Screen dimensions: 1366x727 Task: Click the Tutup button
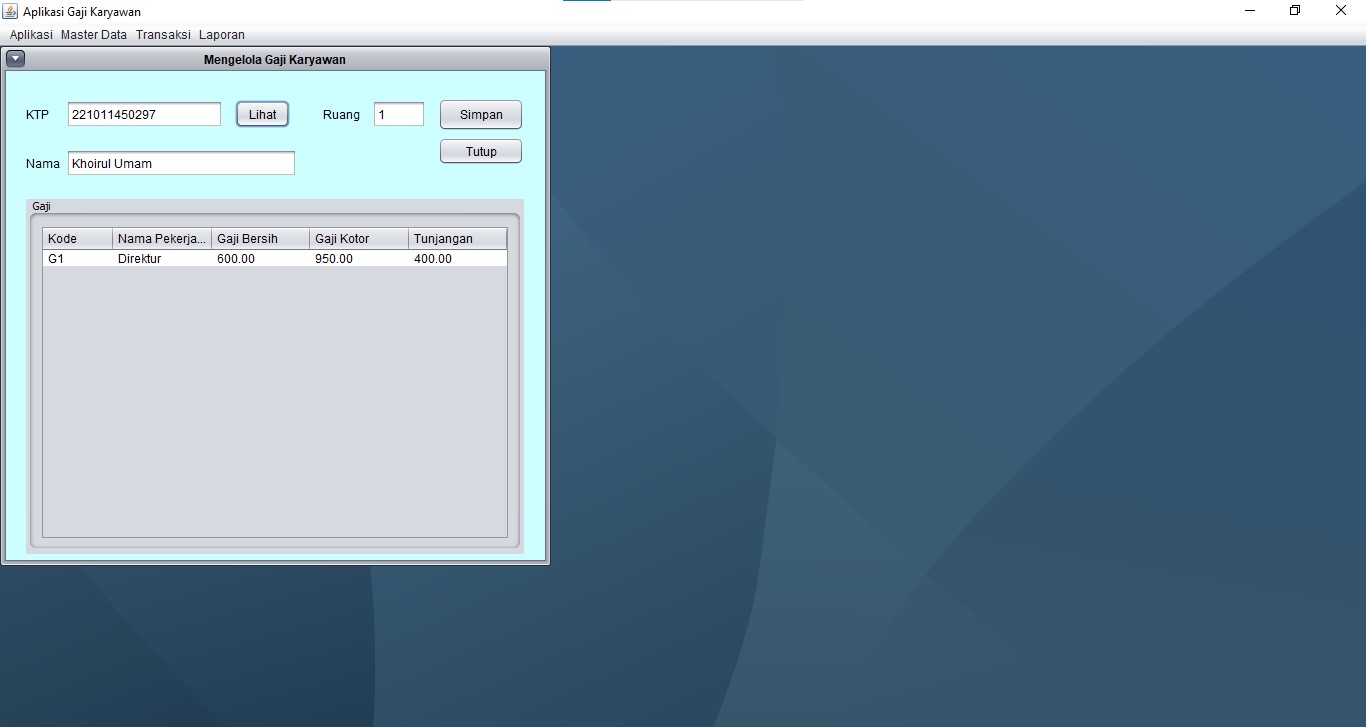click(481, 152)
